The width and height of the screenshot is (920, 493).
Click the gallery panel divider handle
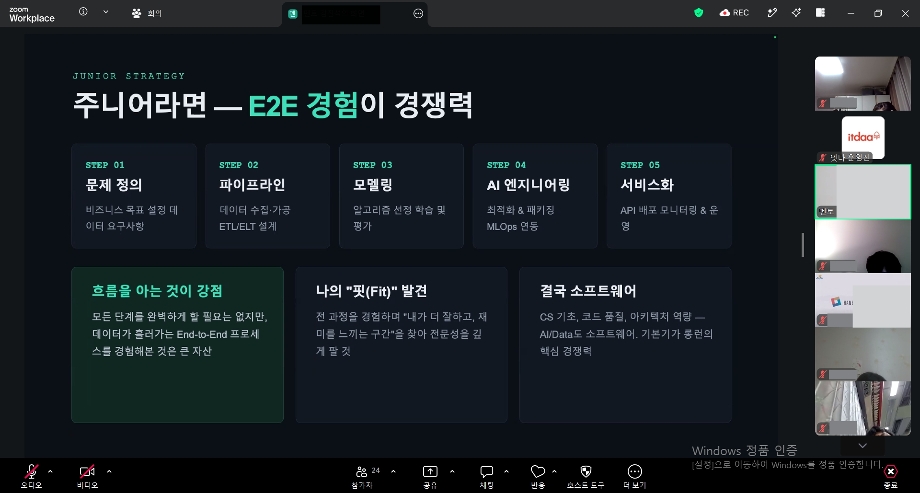[x=803, y=245]
